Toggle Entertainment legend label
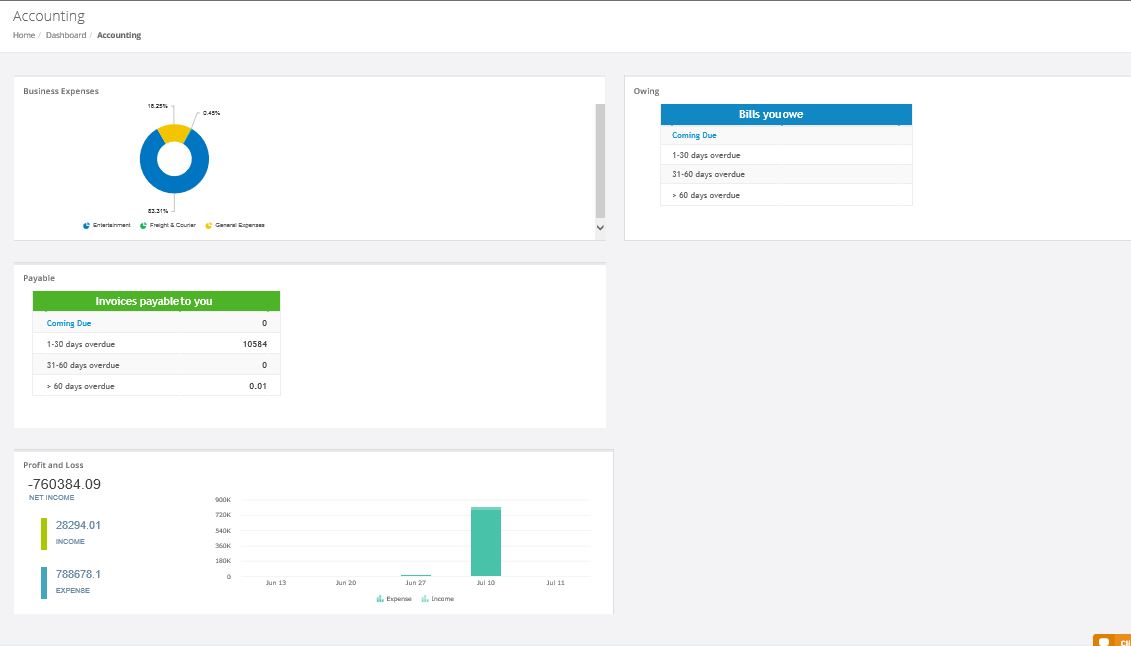 112,226
